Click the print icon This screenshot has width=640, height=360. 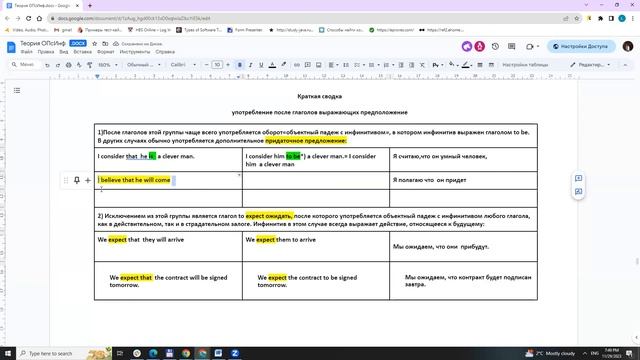(x=69, y=65)
